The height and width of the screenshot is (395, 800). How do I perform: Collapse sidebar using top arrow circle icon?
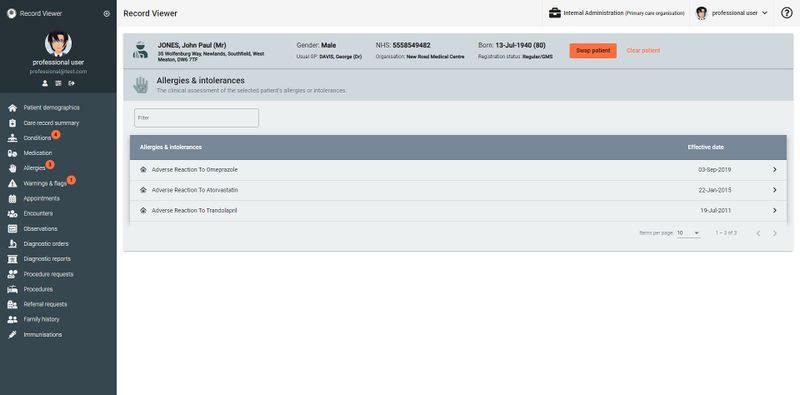(107, 14)
